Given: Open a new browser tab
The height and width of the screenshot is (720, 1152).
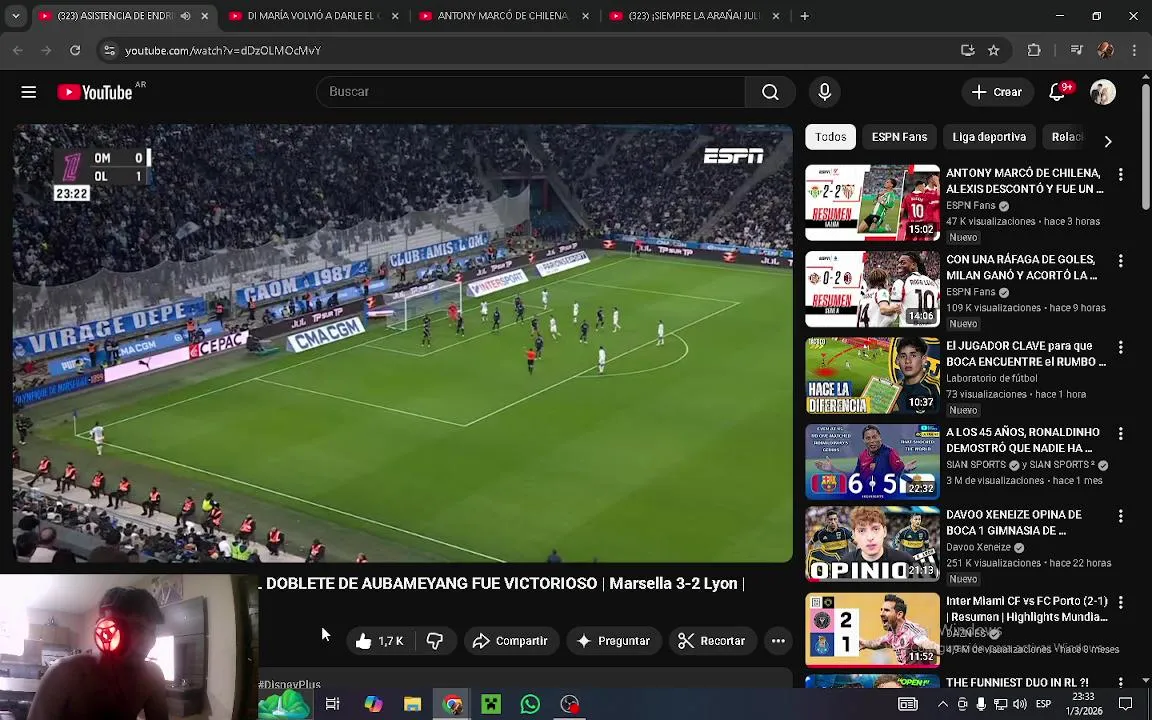Looking at the screenshot, I should [x=804, y=16].
